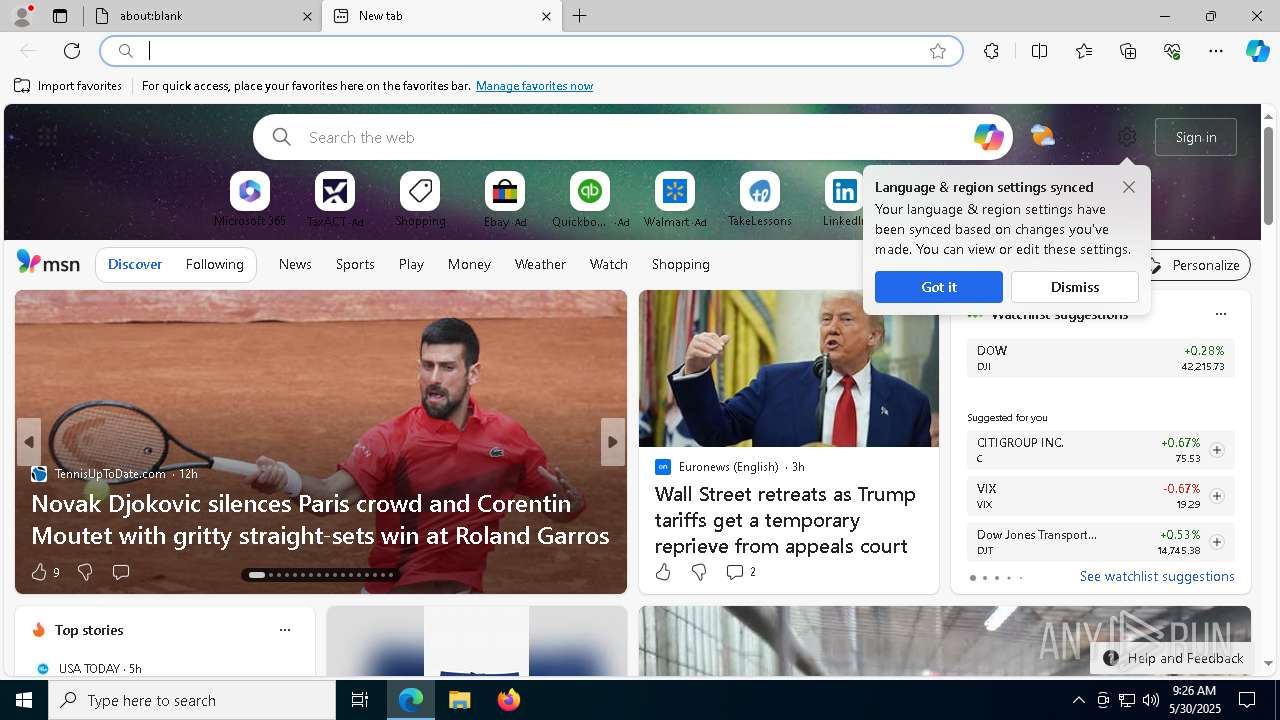Viewport: 1280px width, 720px height.
Task: Open the Shopping category in MSN nav
Action: 681,264
